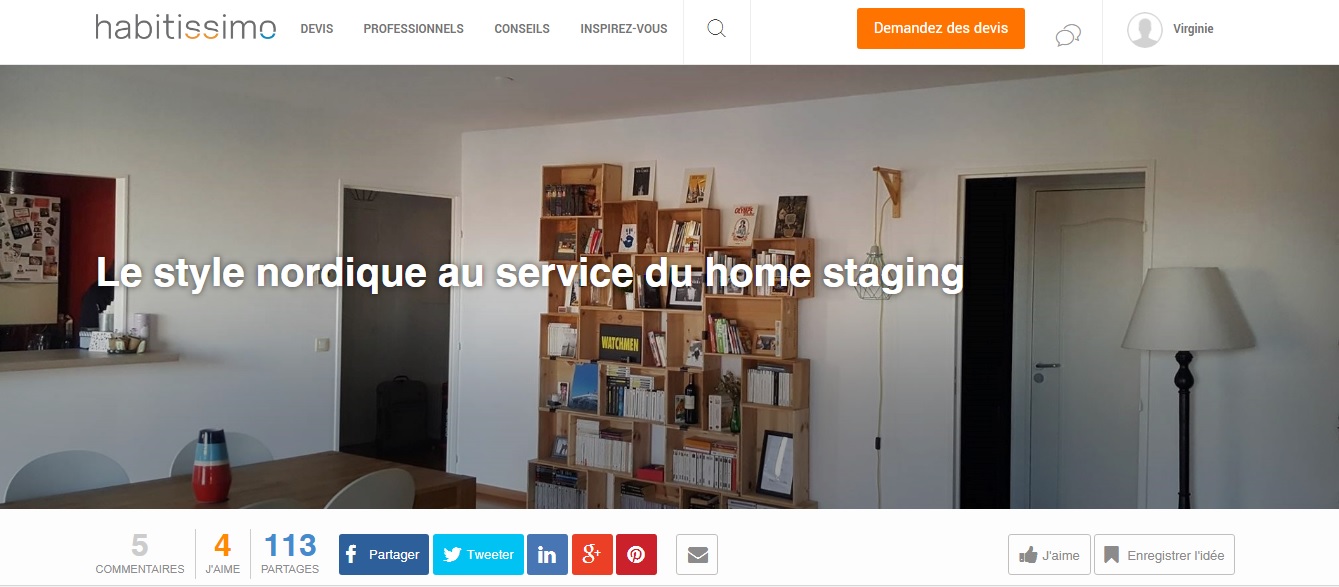The height and width of the screenshot is (587, 1339).
Task: Share on Google Plus
Action: click(x=592, y=555)
